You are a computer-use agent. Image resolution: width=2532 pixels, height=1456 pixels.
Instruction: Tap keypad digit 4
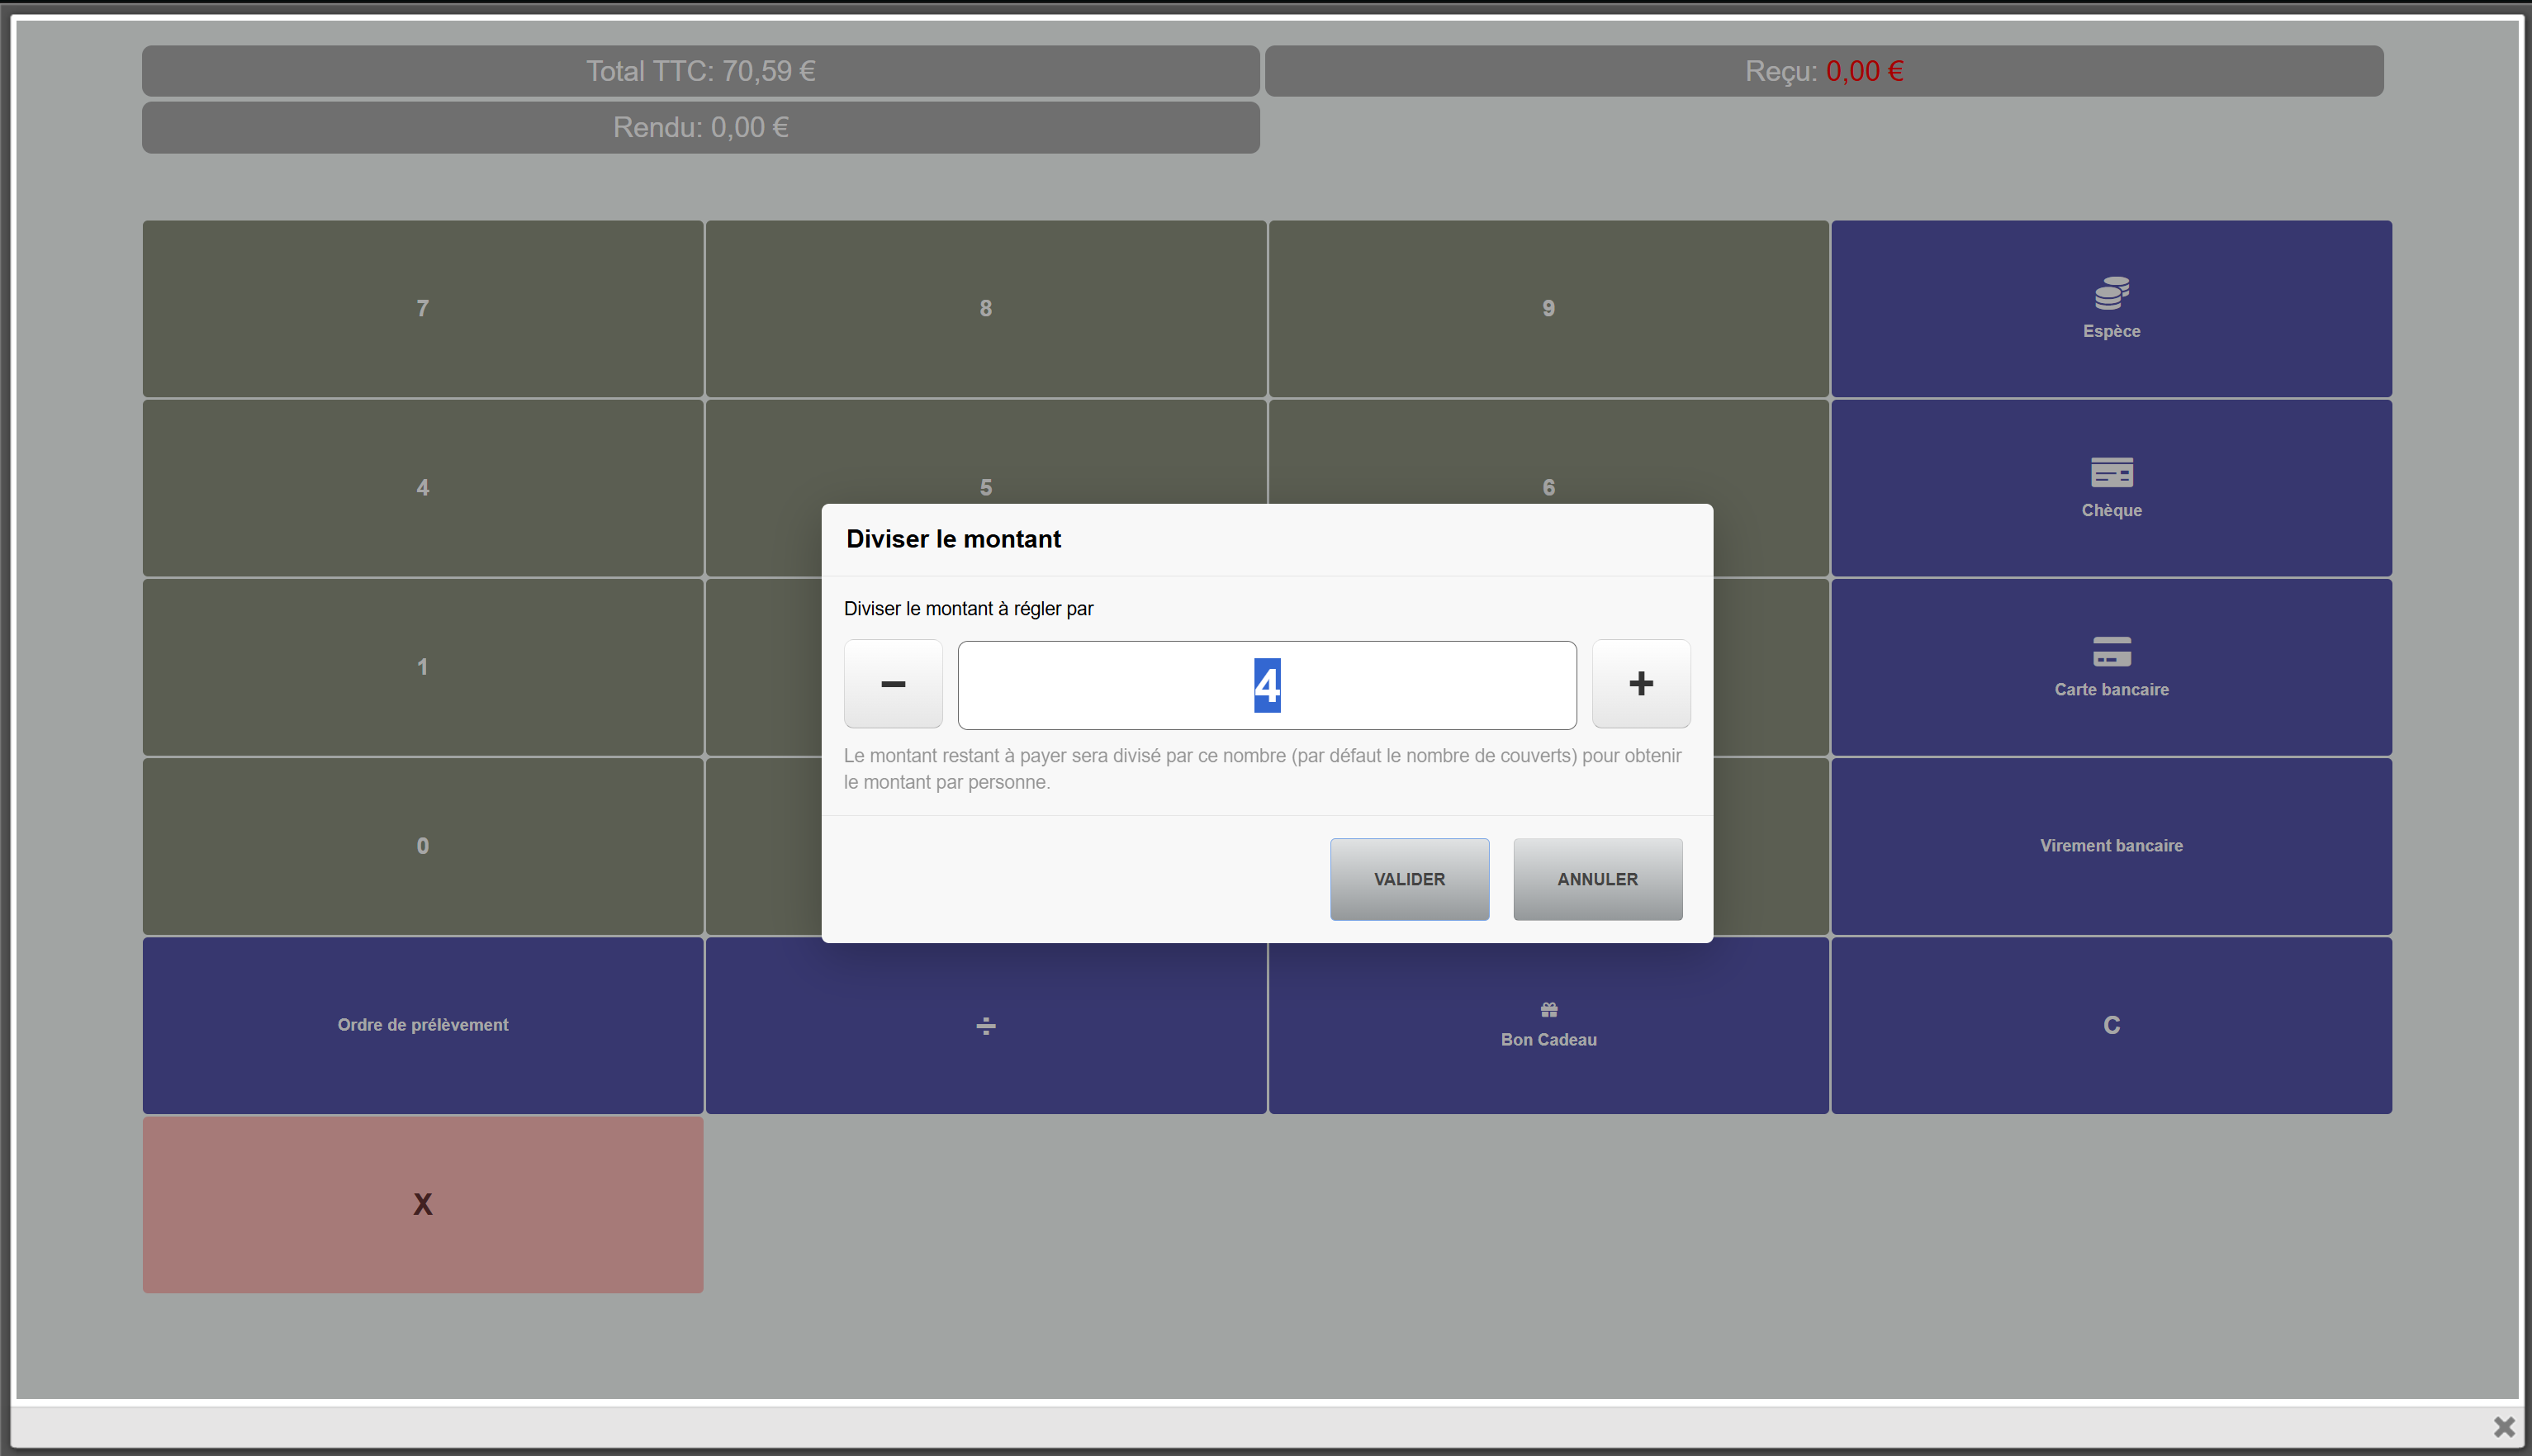[x=423, y=487]
